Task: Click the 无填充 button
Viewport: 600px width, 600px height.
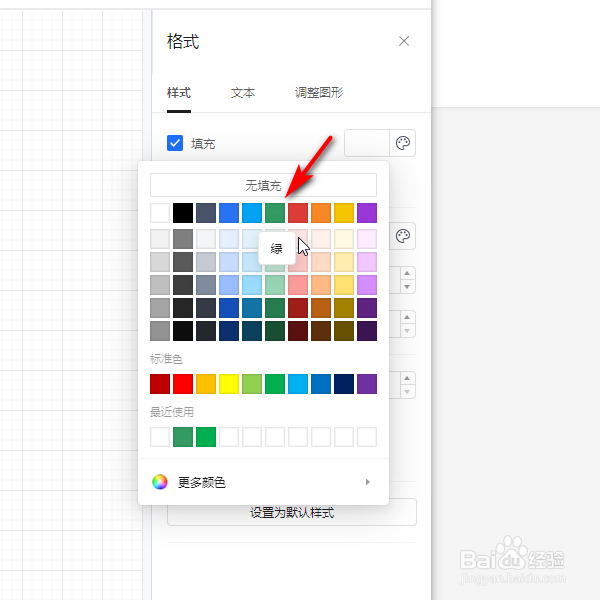Action: point(263,185)
